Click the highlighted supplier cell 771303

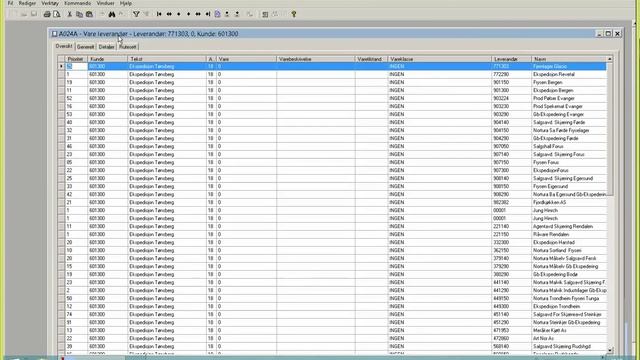pos(511,66)
